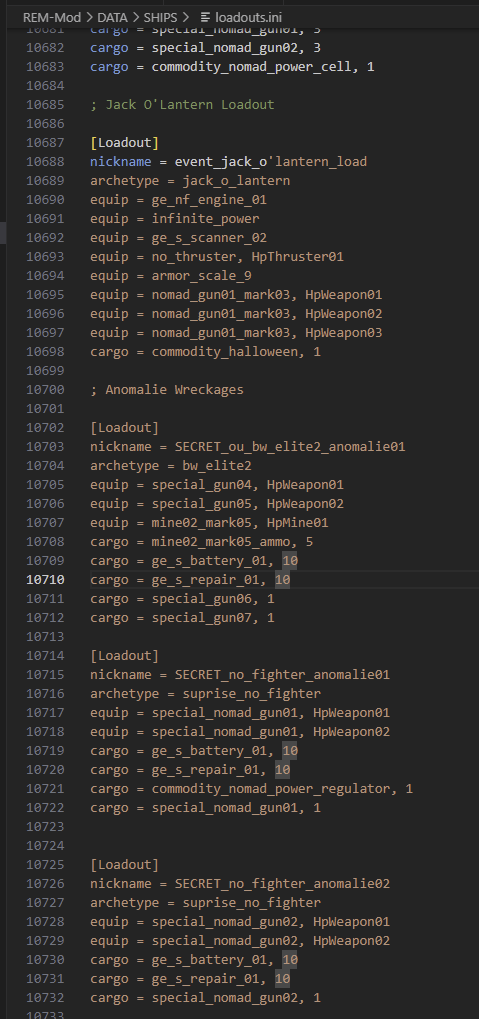The image size is (479, 1019).
Task: Click 'cargo = special_gun06, 1' line
Action: (x=182, y=599)
